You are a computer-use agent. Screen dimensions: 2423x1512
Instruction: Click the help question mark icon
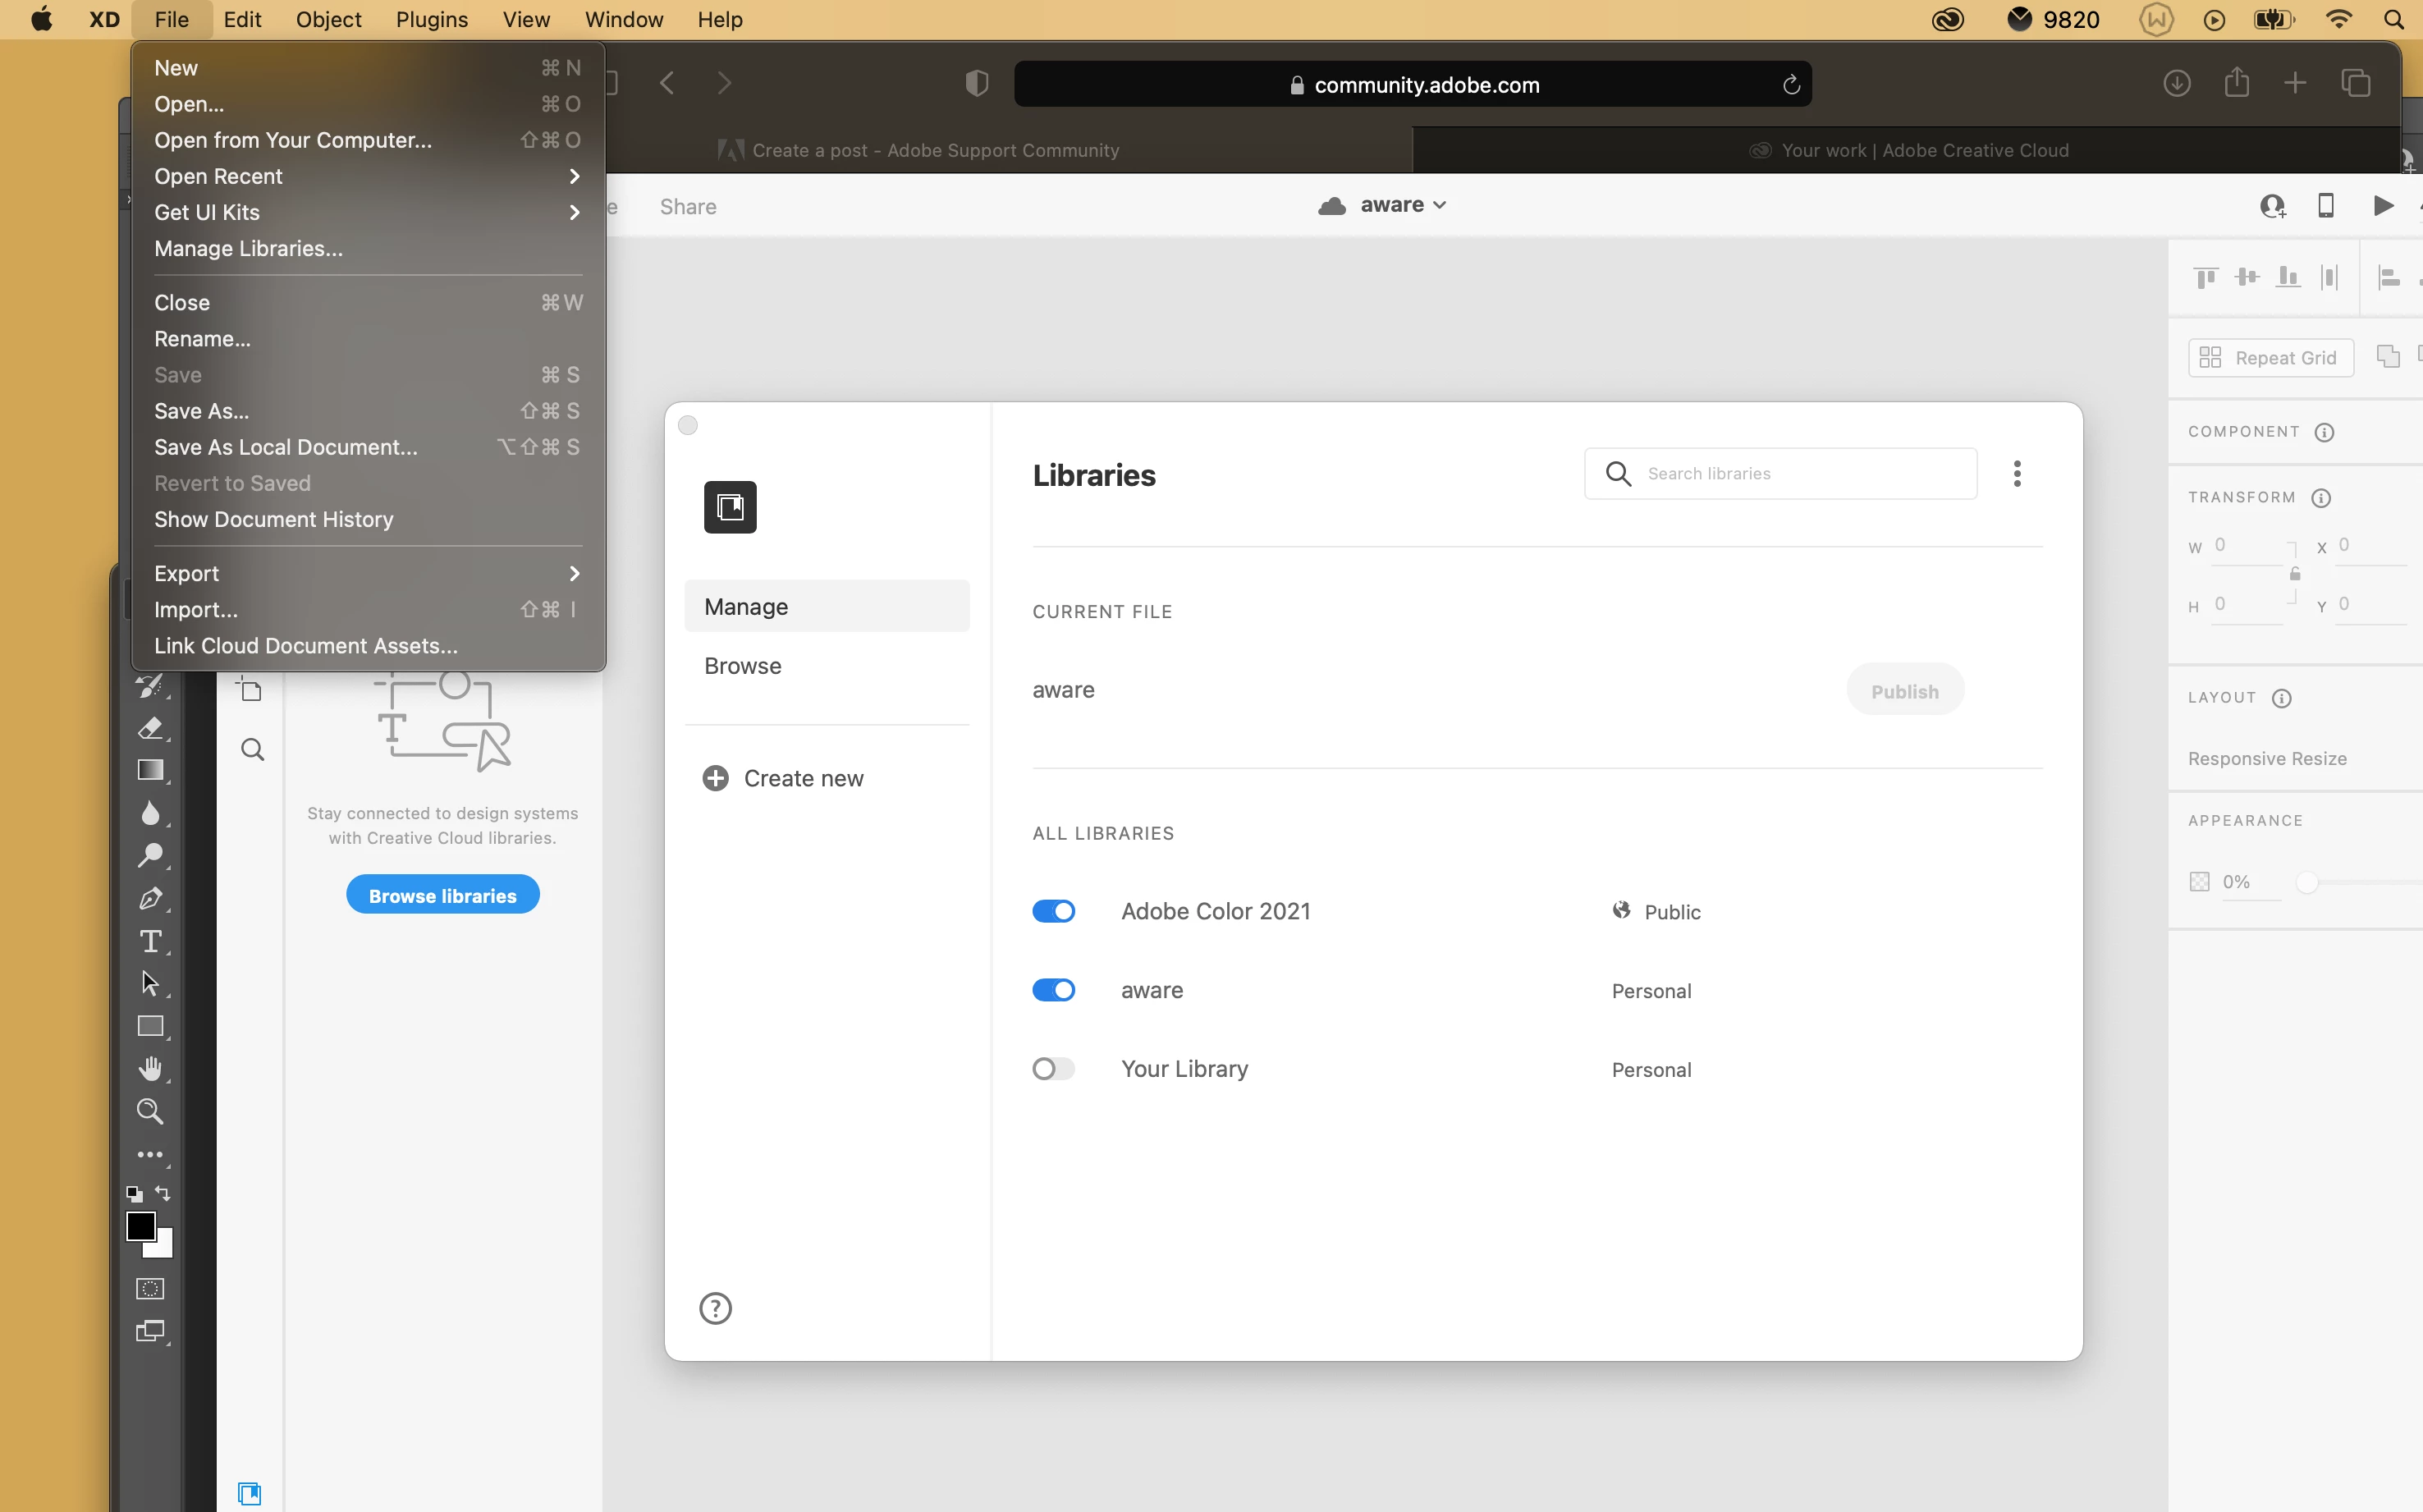(715, 1308)
